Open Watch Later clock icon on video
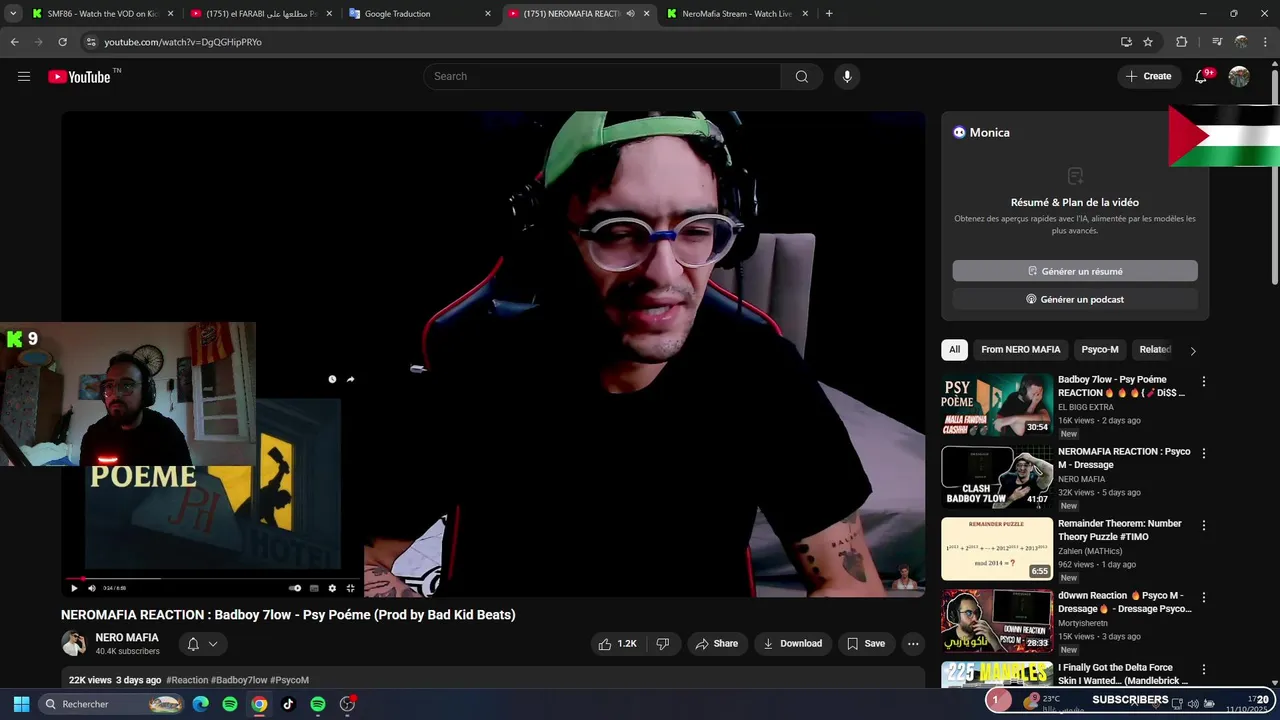 coord(332,379)
